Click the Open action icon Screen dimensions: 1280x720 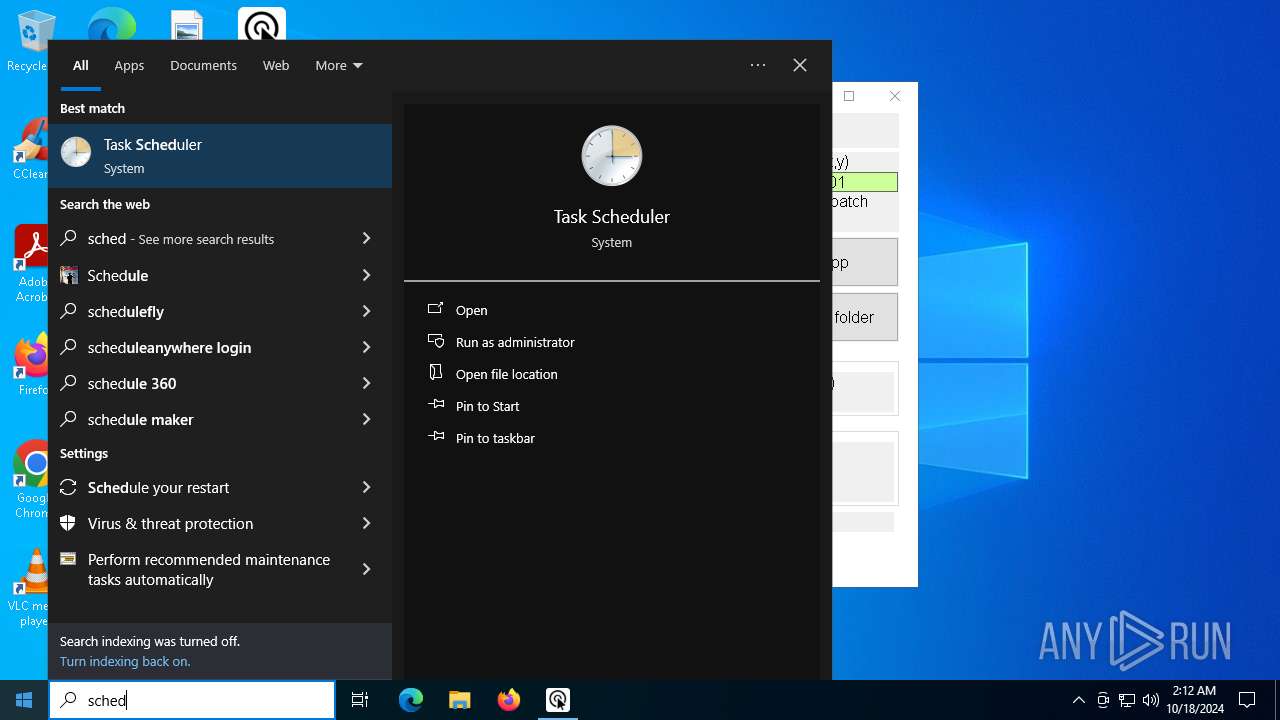(x=436, y=309)
